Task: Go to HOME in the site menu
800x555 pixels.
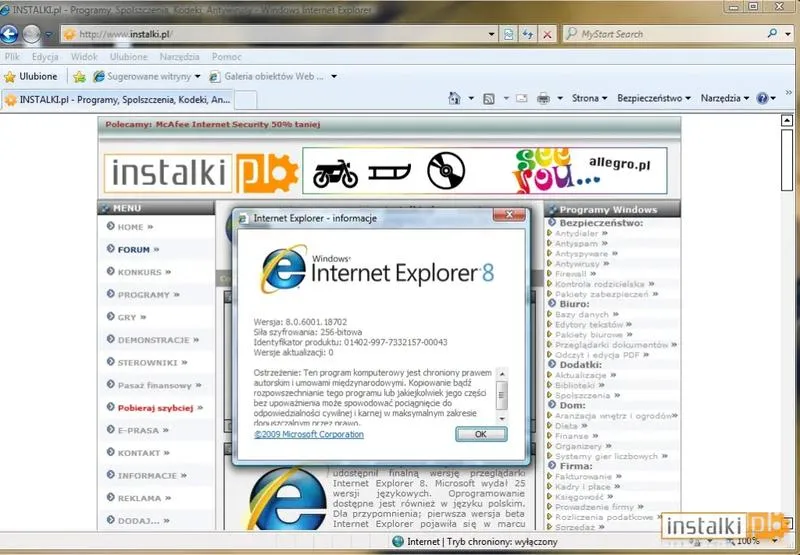Action: 130,226
